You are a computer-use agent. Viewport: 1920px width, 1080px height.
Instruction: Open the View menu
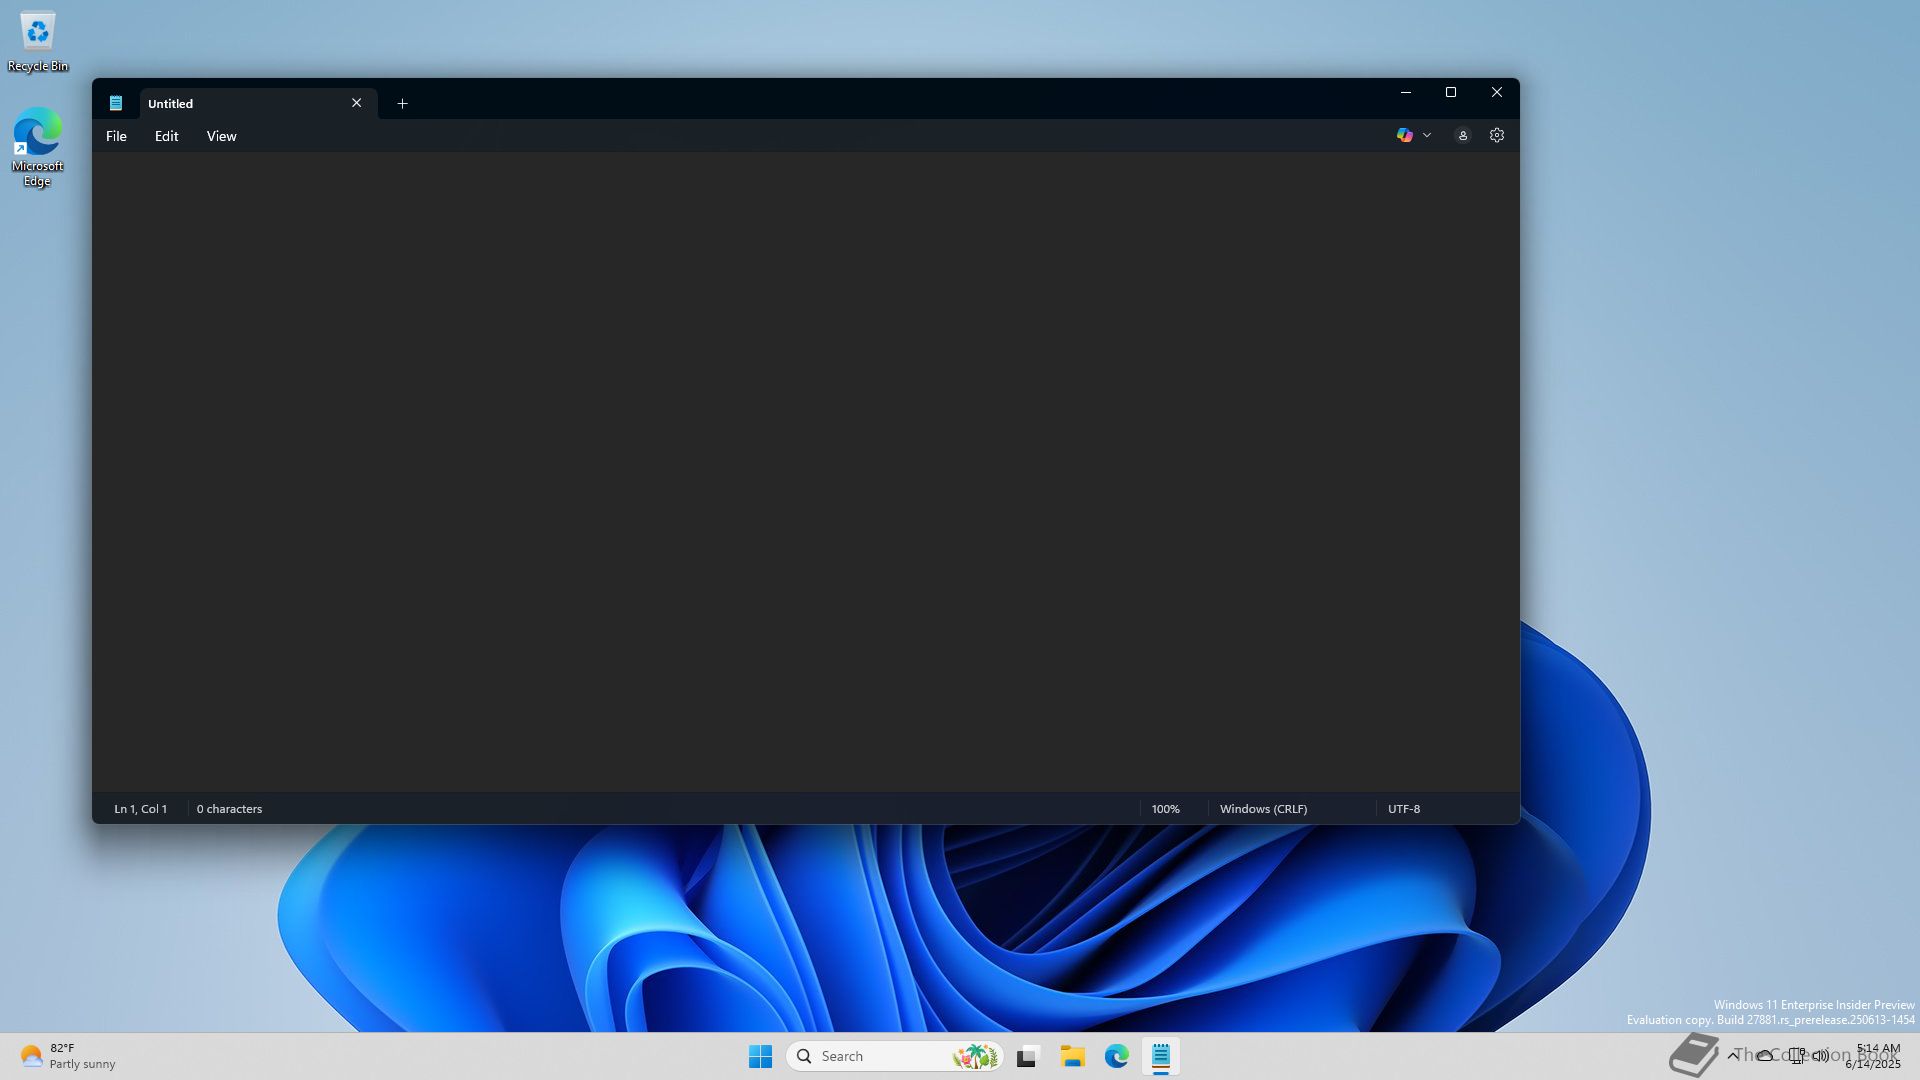point(221,136)
